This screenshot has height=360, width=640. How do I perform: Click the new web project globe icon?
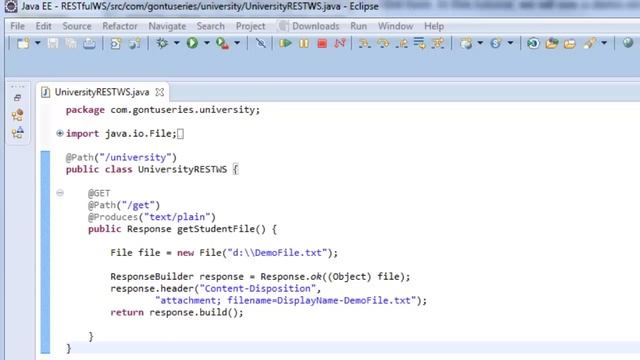pos(466,43)
